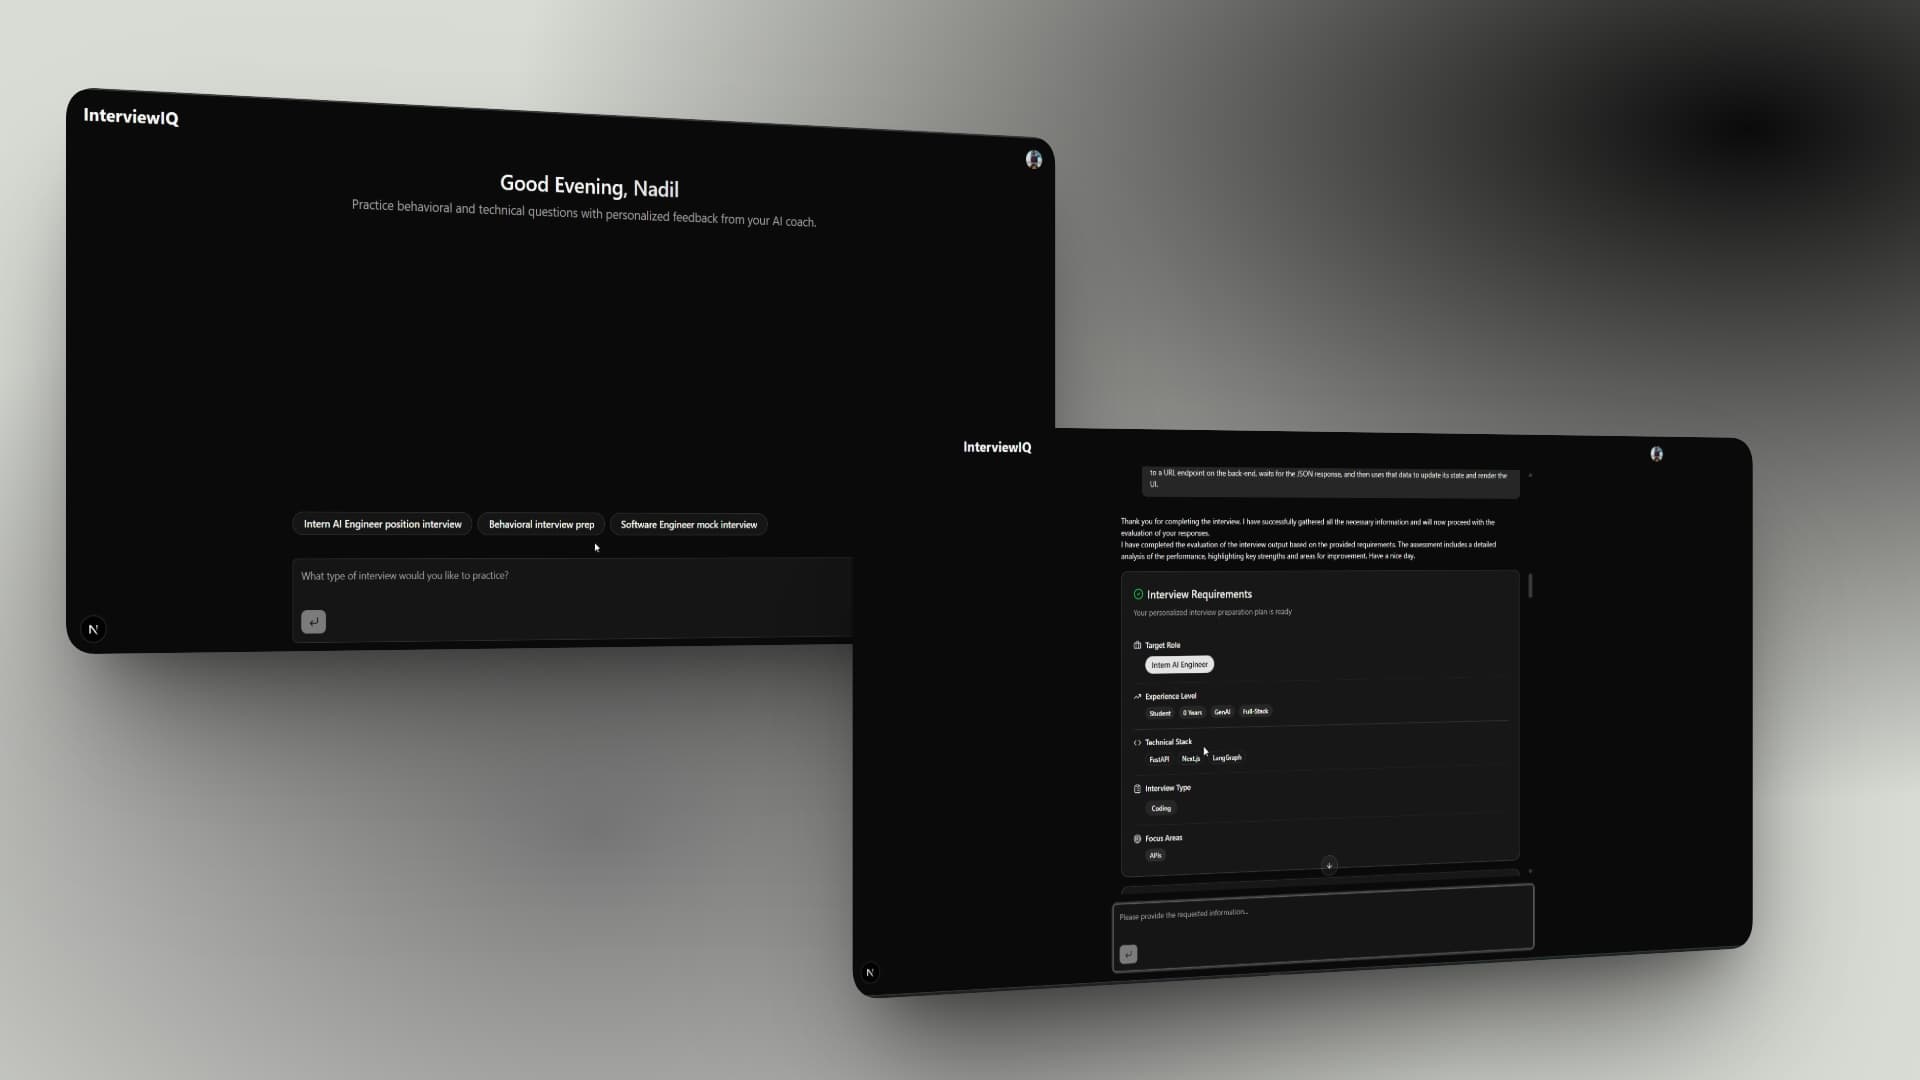Click the Technical Stack label

[1168, 742]
